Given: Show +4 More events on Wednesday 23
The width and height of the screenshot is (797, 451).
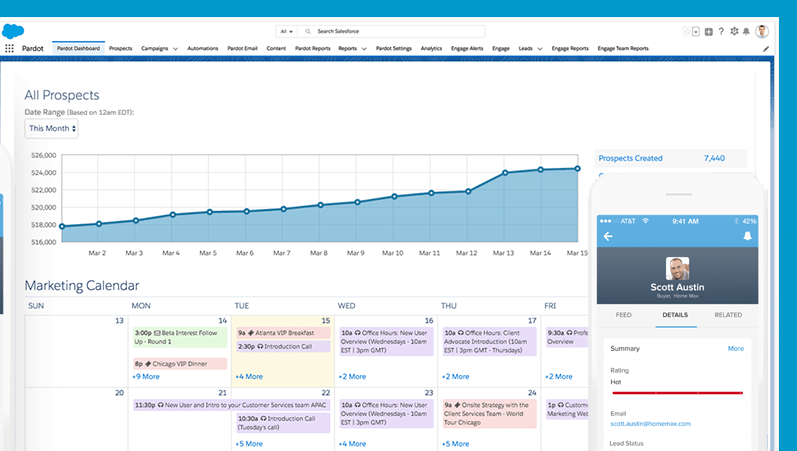Looking at the screenshot, I should (x=352, y=444).
